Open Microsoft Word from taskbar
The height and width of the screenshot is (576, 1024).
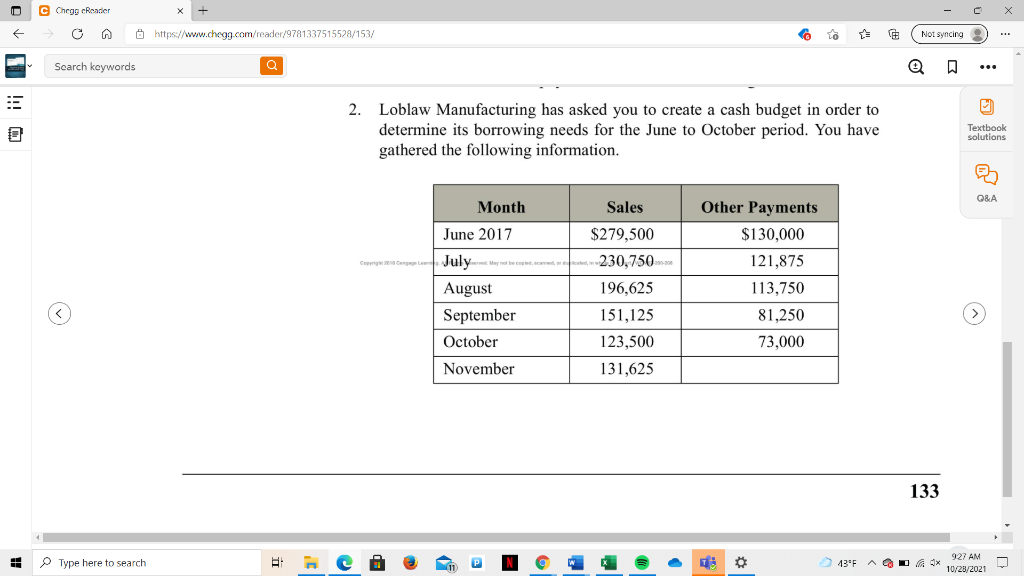575,562
